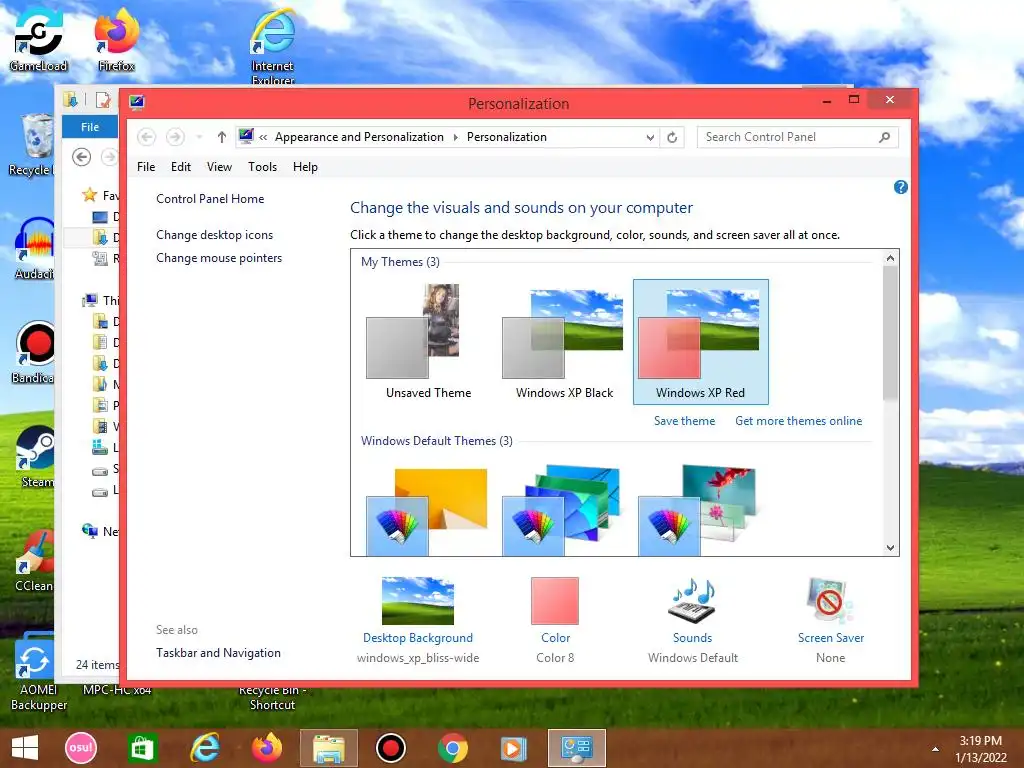Open Desktop Background bliss thumbnail
This screenshot has height=768, width=1024.
[x=418, y=601]
